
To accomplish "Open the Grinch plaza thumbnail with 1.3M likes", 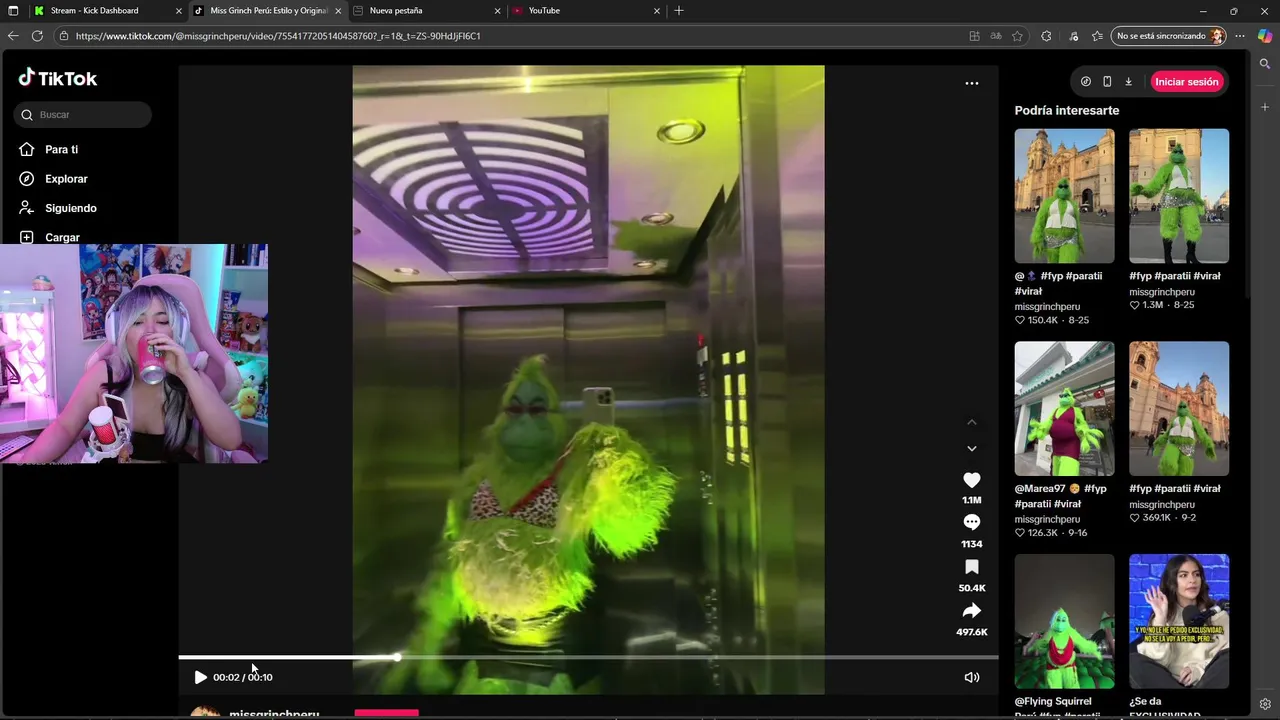I will tap(1179, 196).
